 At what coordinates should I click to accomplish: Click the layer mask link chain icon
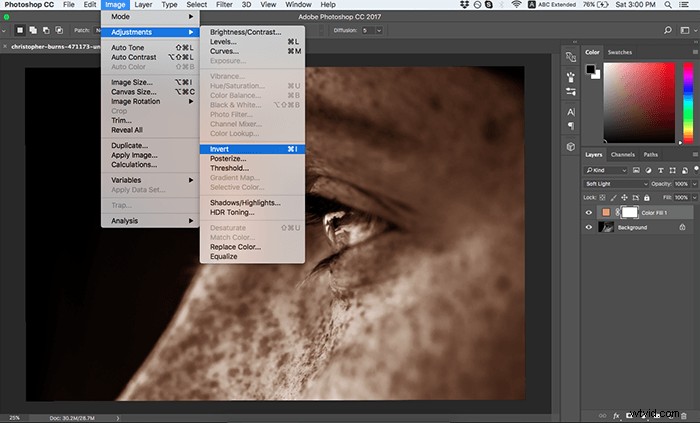tap(617, 212)
